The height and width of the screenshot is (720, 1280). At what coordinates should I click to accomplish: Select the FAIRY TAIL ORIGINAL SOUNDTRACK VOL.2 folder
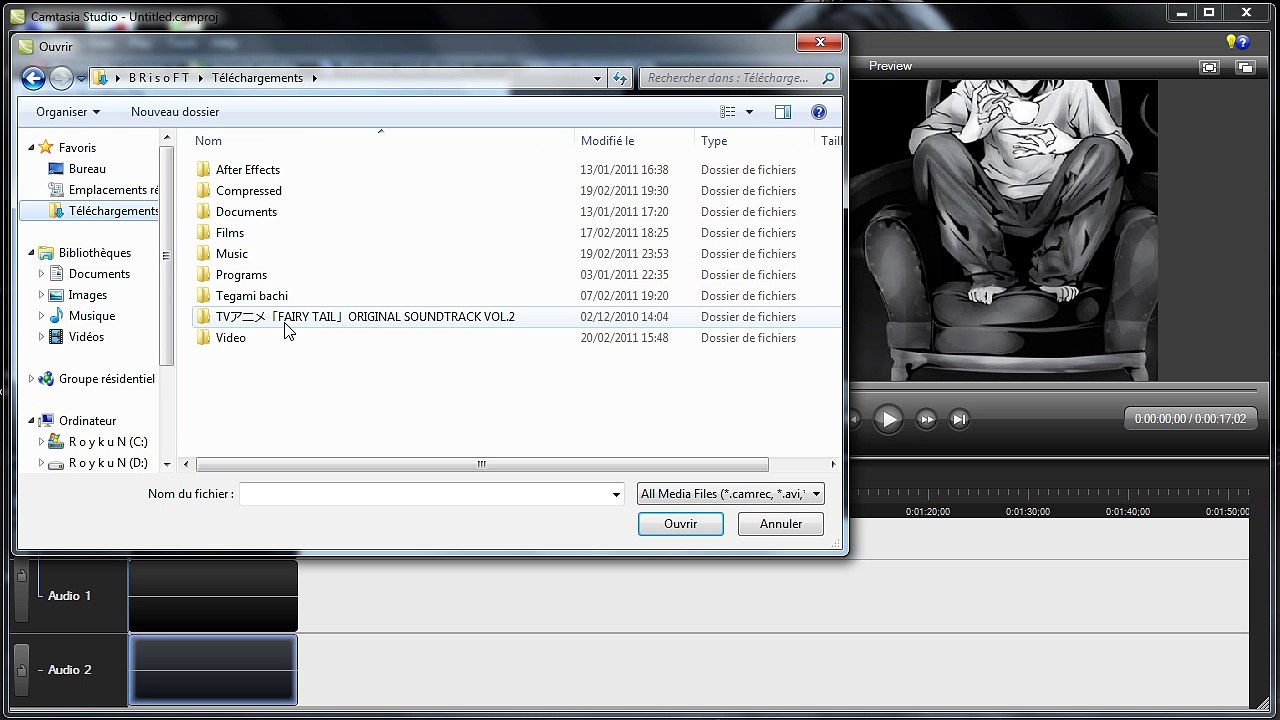[x=365, y=317]
